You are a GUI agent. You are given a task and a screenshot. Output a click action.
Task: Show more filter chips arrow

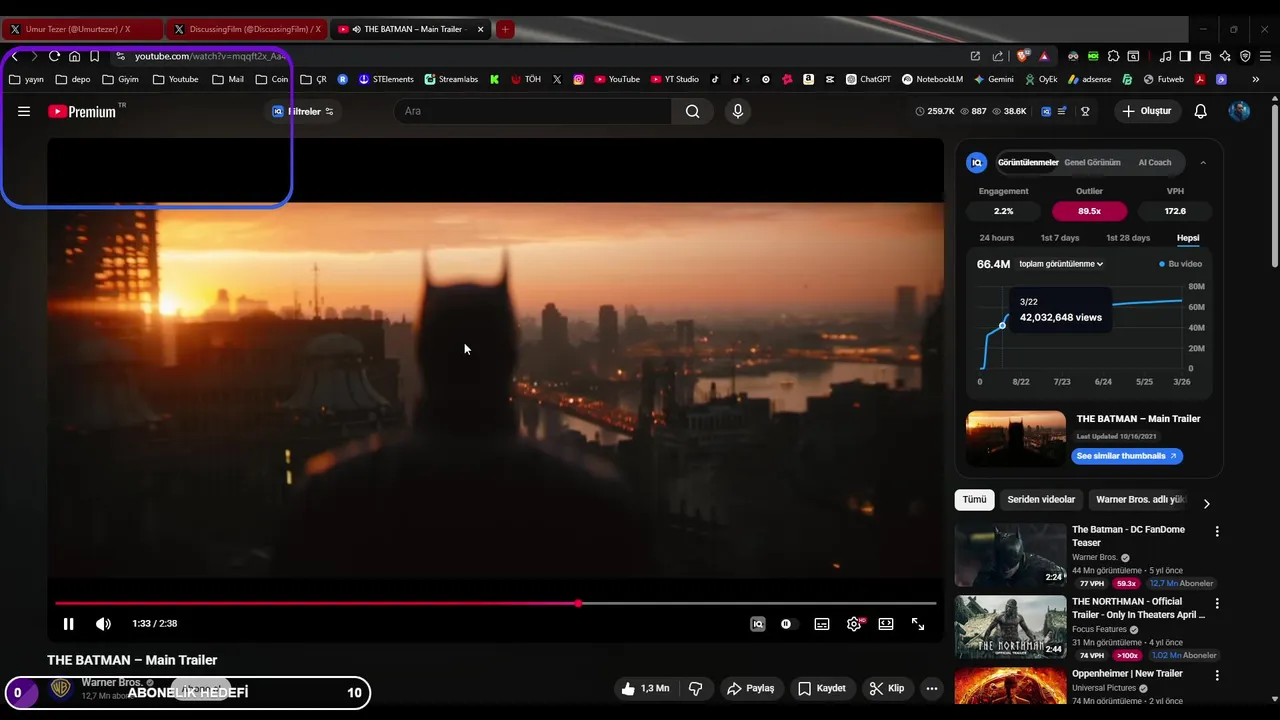(1206, 503)
